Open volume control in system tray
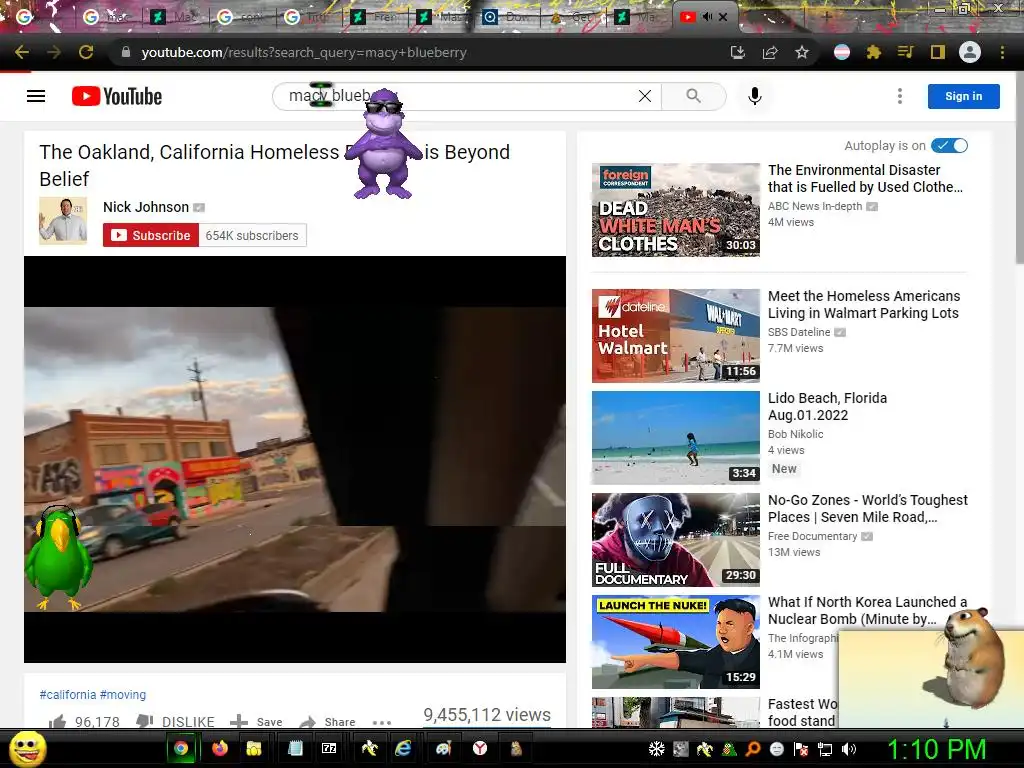The height and width of the screenshot is (768, 1024). pyautogui.click(x=850, y=749)
